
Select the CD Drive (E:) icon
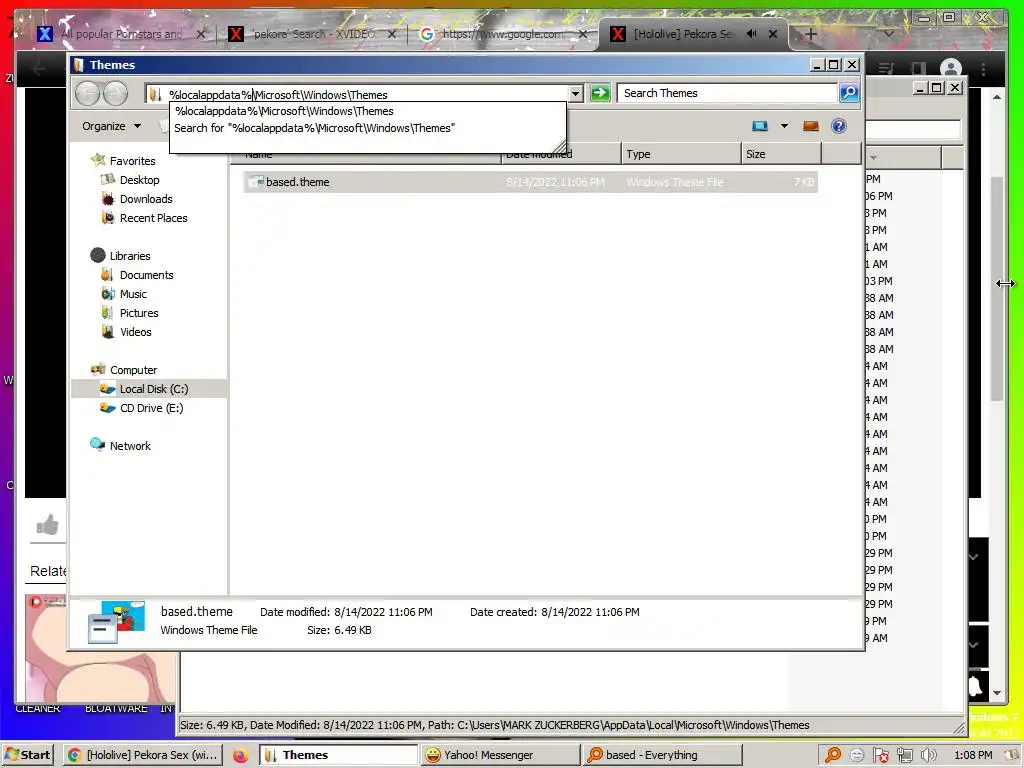tap(107, 408)
